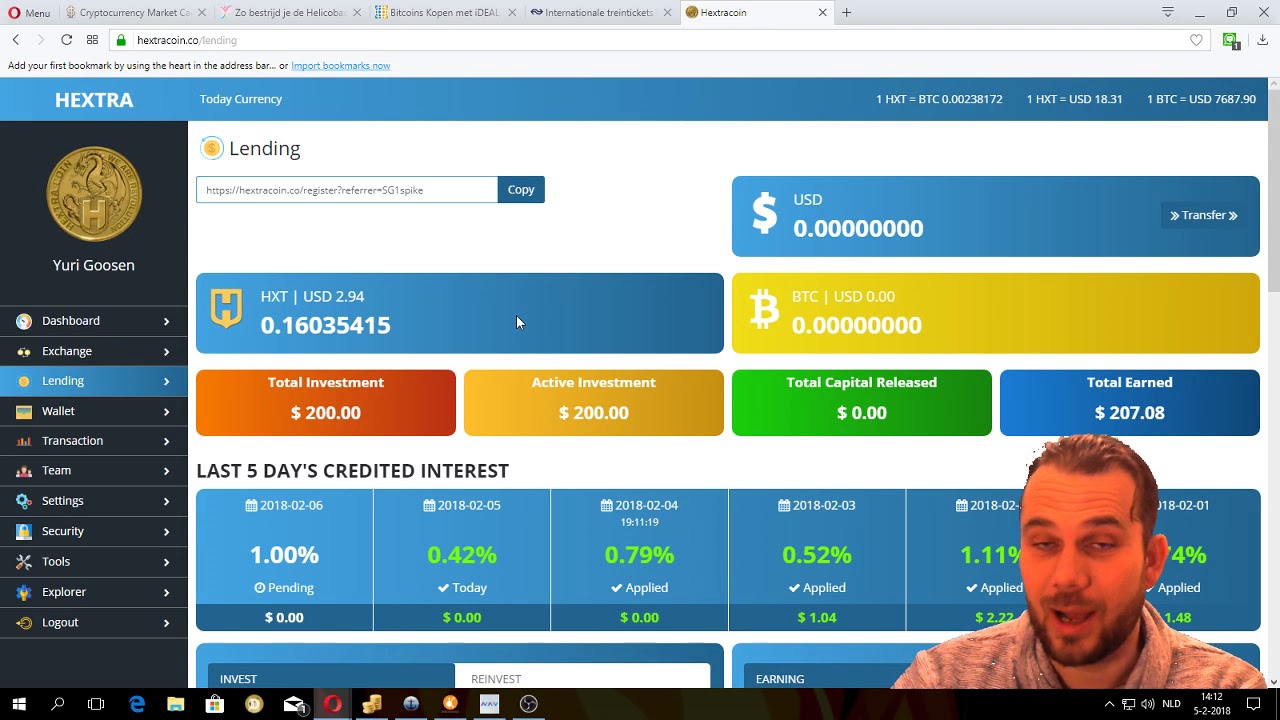Go back with browser back arrow

pyautogui.click(x=16, y=40)
